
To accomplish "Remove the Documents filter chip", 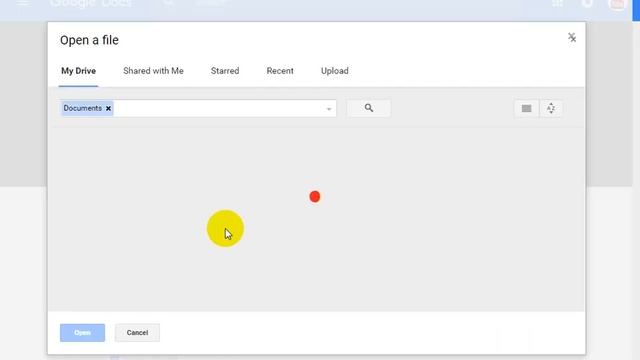I will 108,109.
